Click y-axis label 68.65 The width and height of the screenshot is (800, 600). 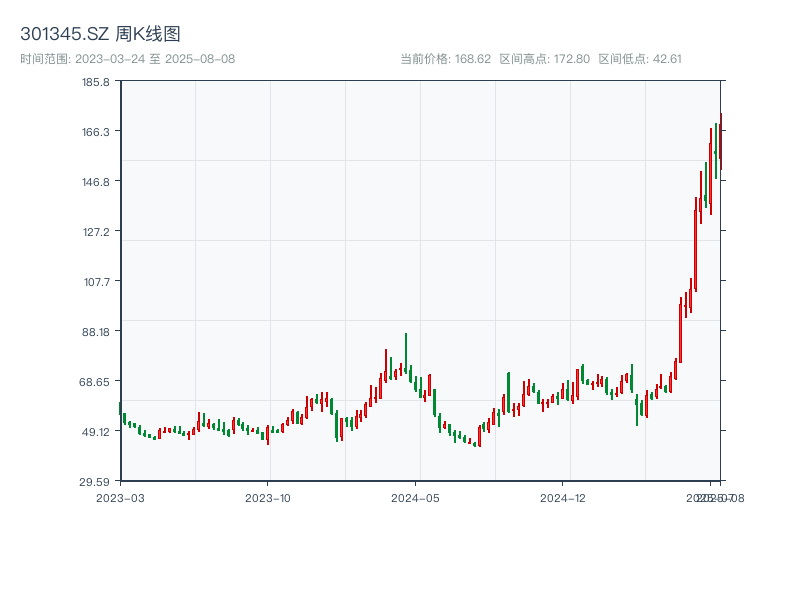(x=94, y=382)
